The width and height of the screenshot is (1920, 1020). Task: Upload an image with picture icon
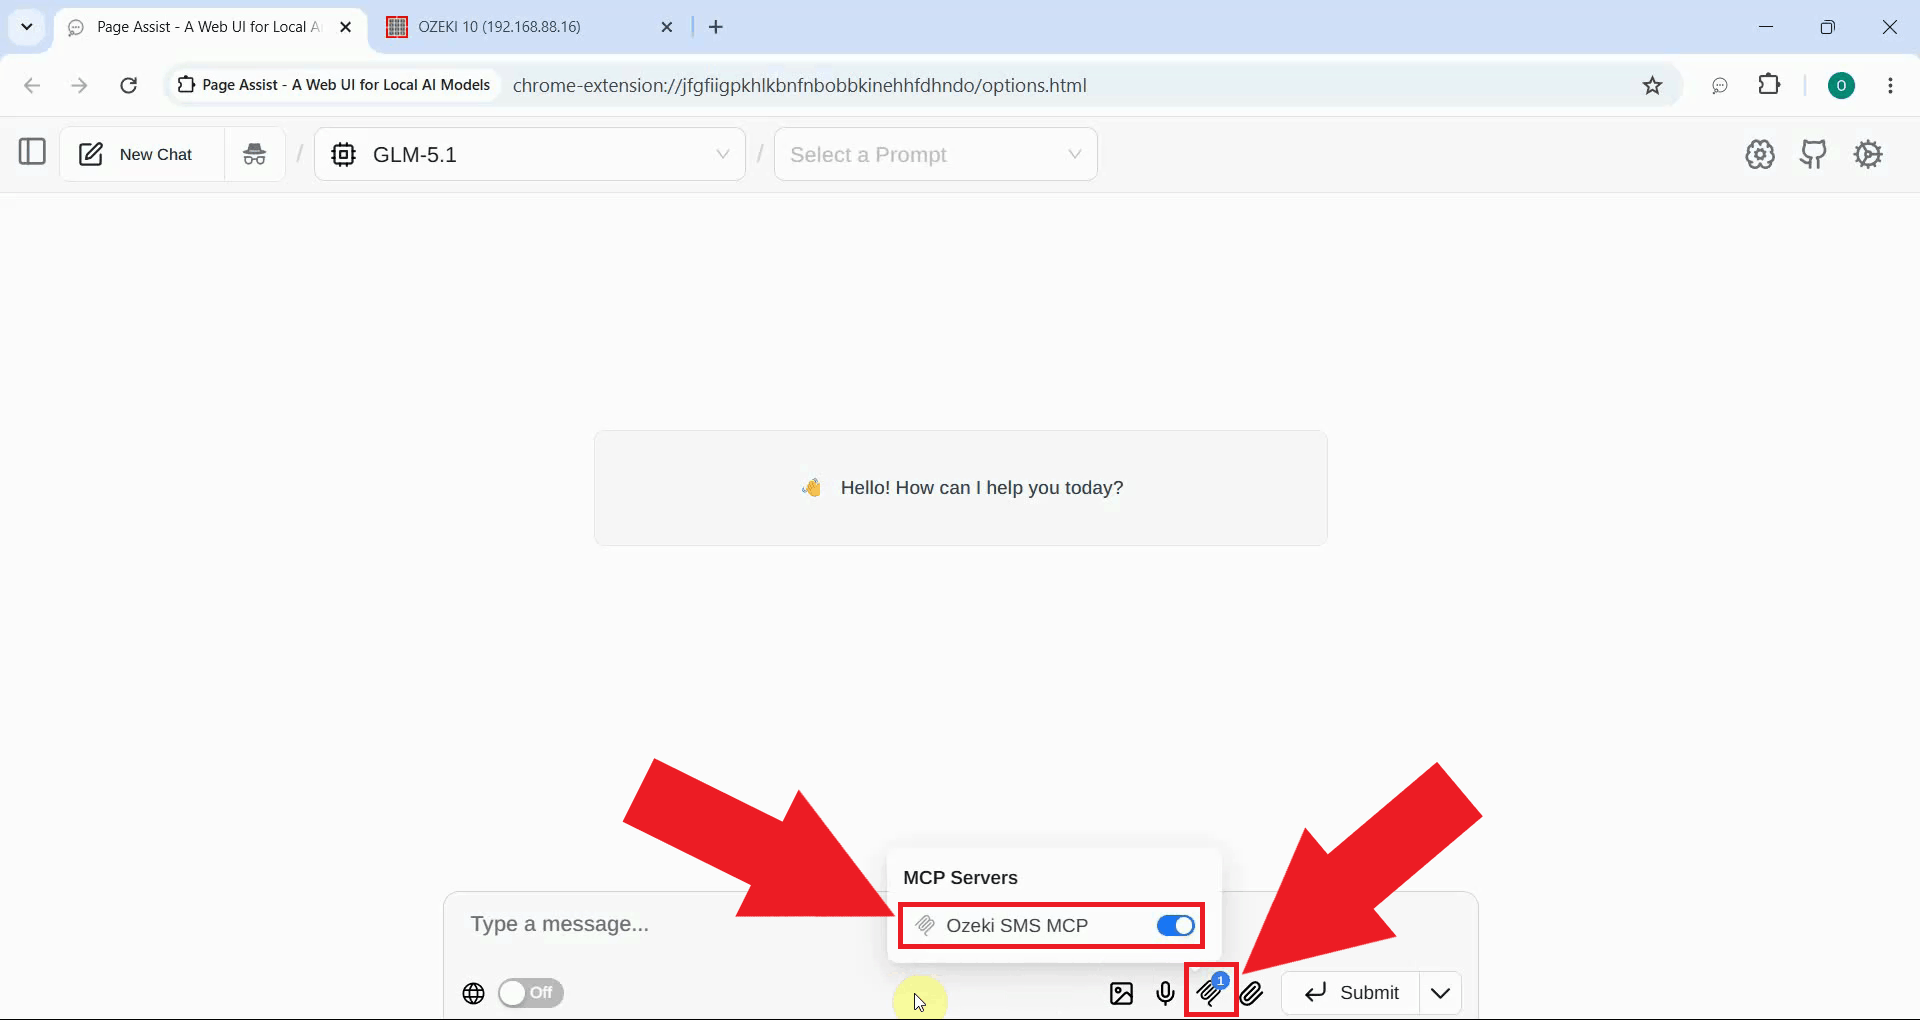tap(1122, 993)
